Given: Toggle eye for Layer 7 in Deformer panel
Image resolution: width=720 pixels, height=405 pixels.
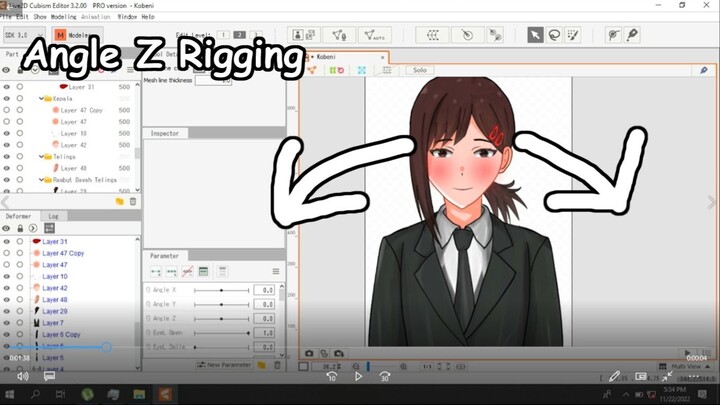Looking at the screenshot, I should tap(6, 323).
